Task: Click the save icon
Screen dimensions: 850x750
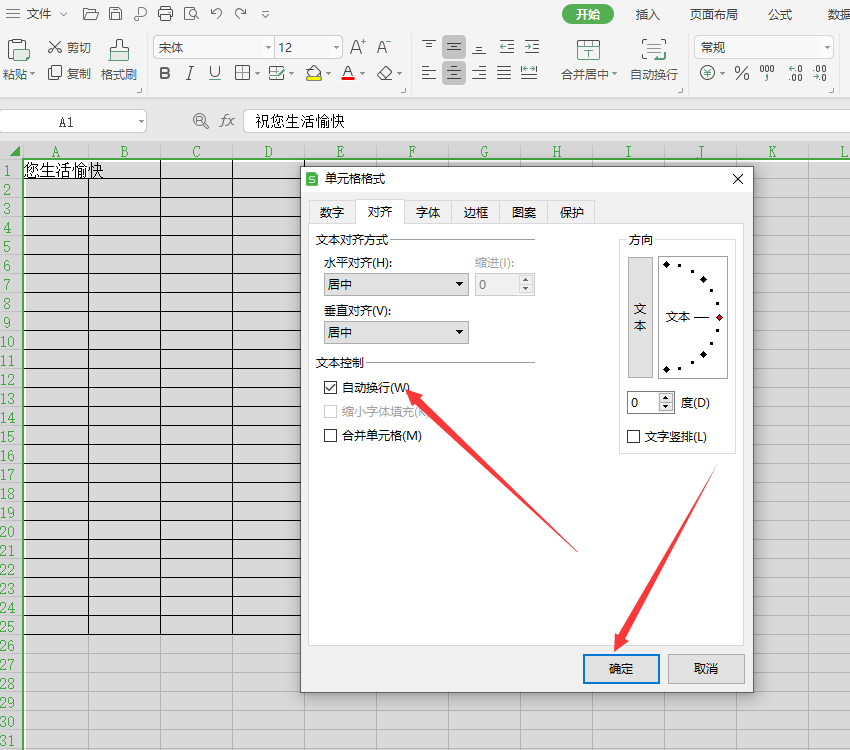Action: click(115, 14)
